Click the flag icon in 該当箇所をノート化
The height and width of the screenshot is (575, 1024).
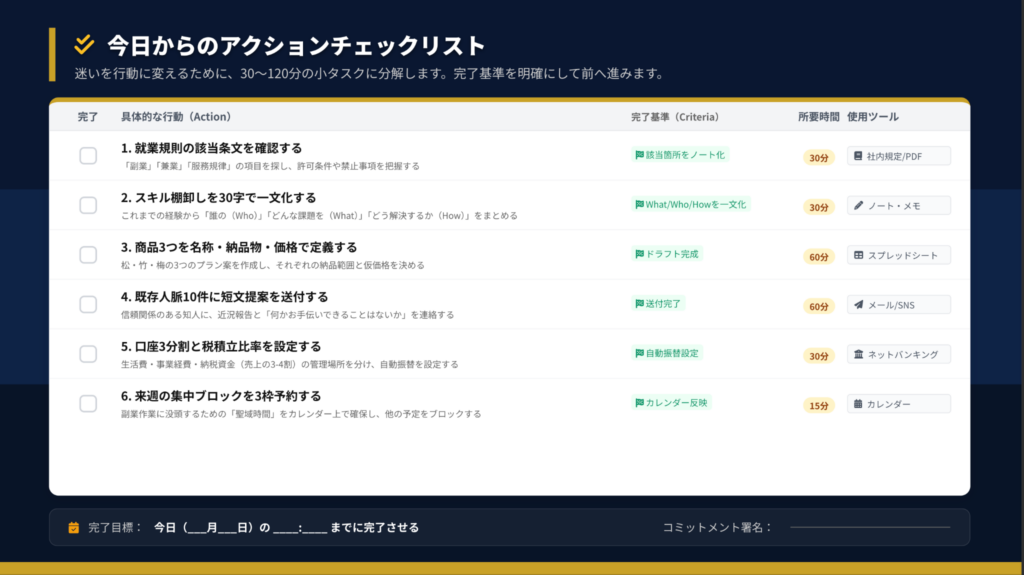pos(639,155)
